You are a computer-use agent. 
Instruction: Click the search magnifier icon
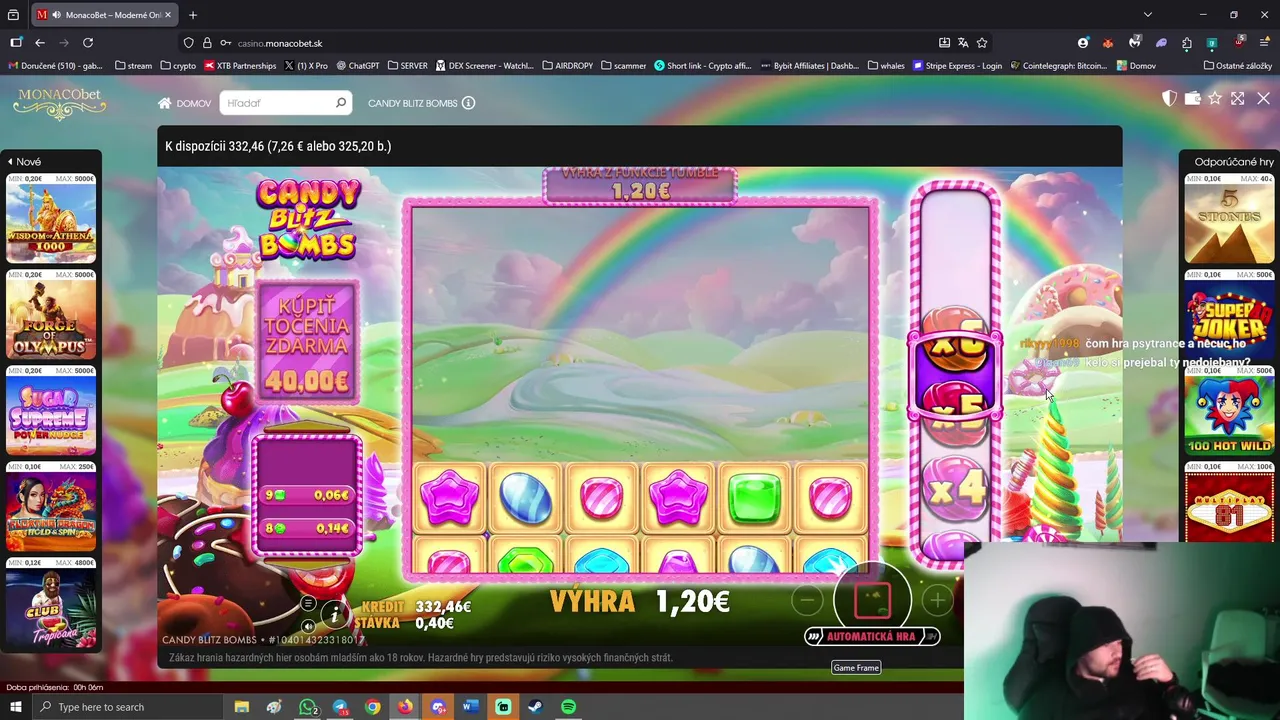[341, 103]
